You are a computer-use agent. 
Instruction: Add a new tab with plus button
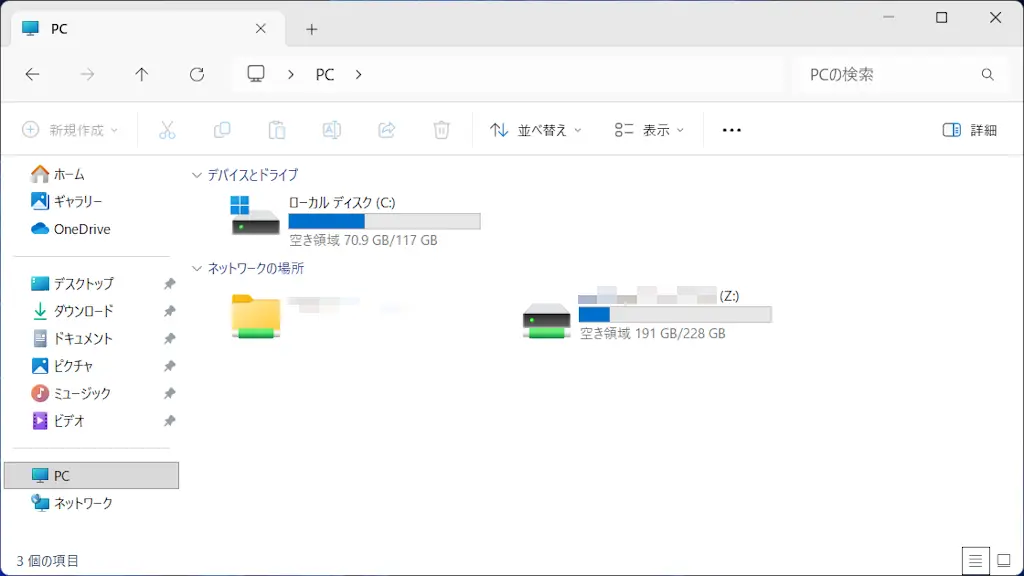(311, 29)
